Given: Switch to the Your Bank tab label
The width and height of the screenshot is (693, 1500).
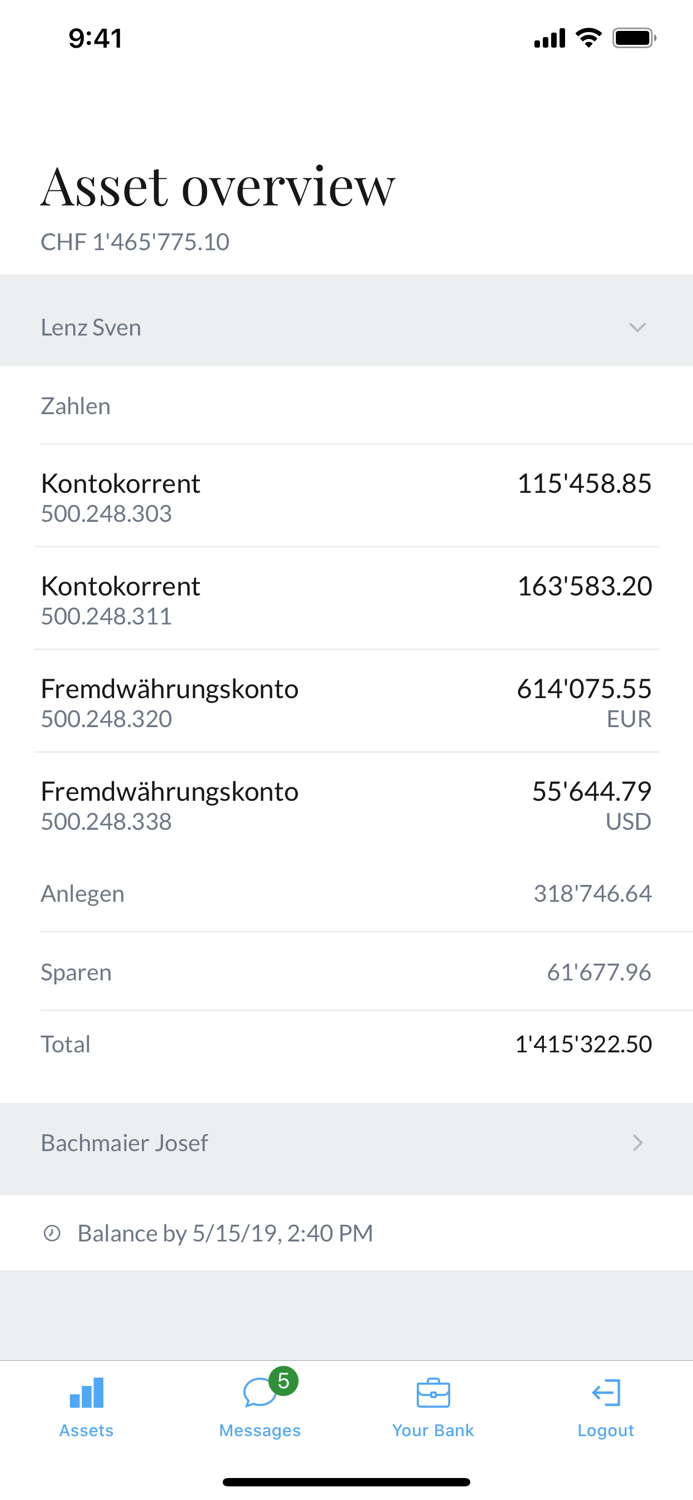Looking at the screenshot, I should pyautogui.click(x=433, y=1430).
